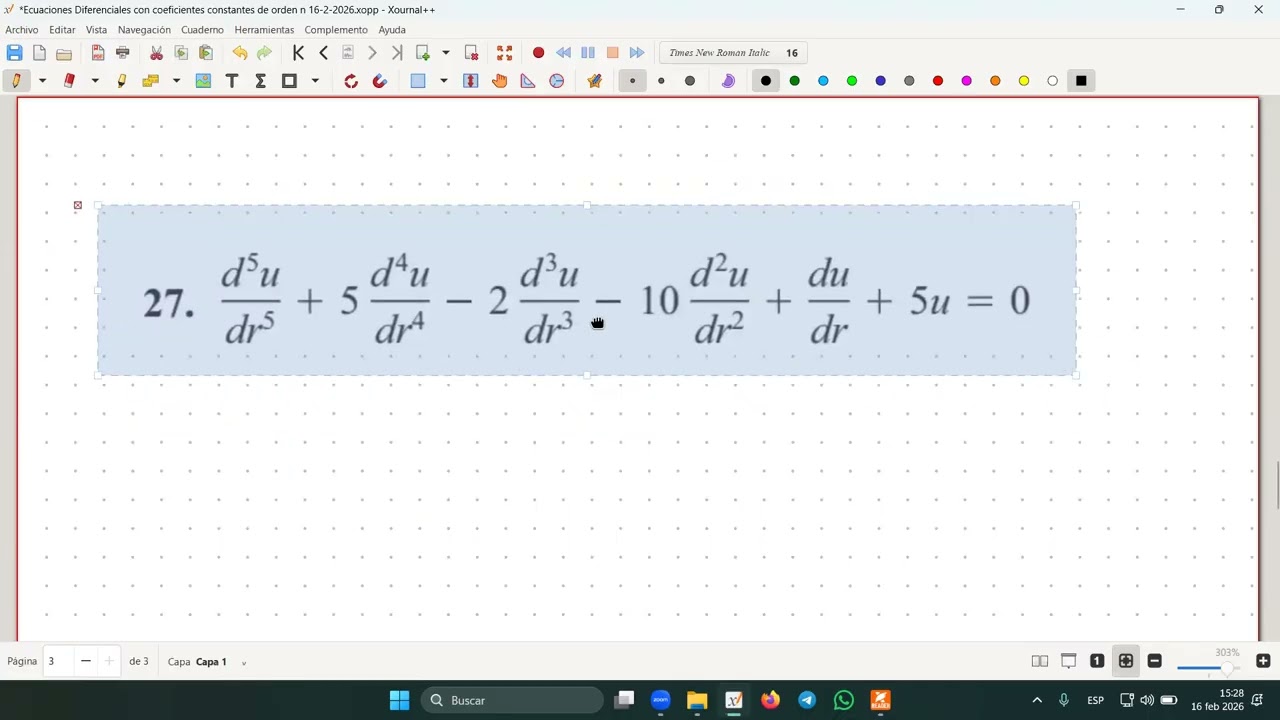Toggle grid snapping magnet icon
Viewport: 1280px width, 720px height.
pos(380,81)
